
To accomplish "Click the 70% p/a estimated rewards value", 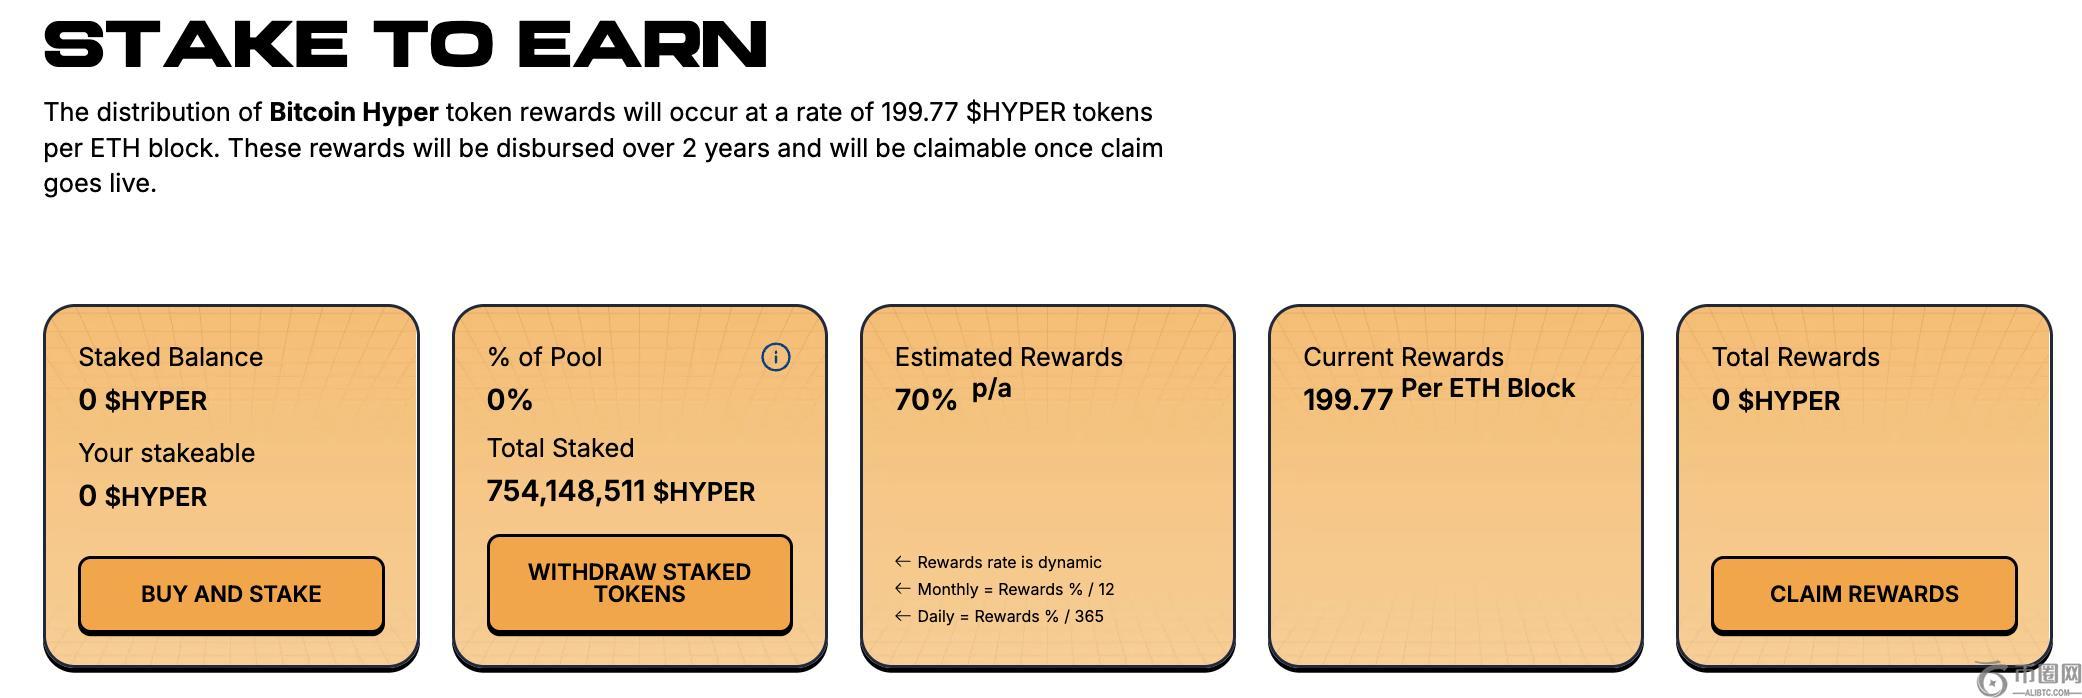I will point(952,397).
